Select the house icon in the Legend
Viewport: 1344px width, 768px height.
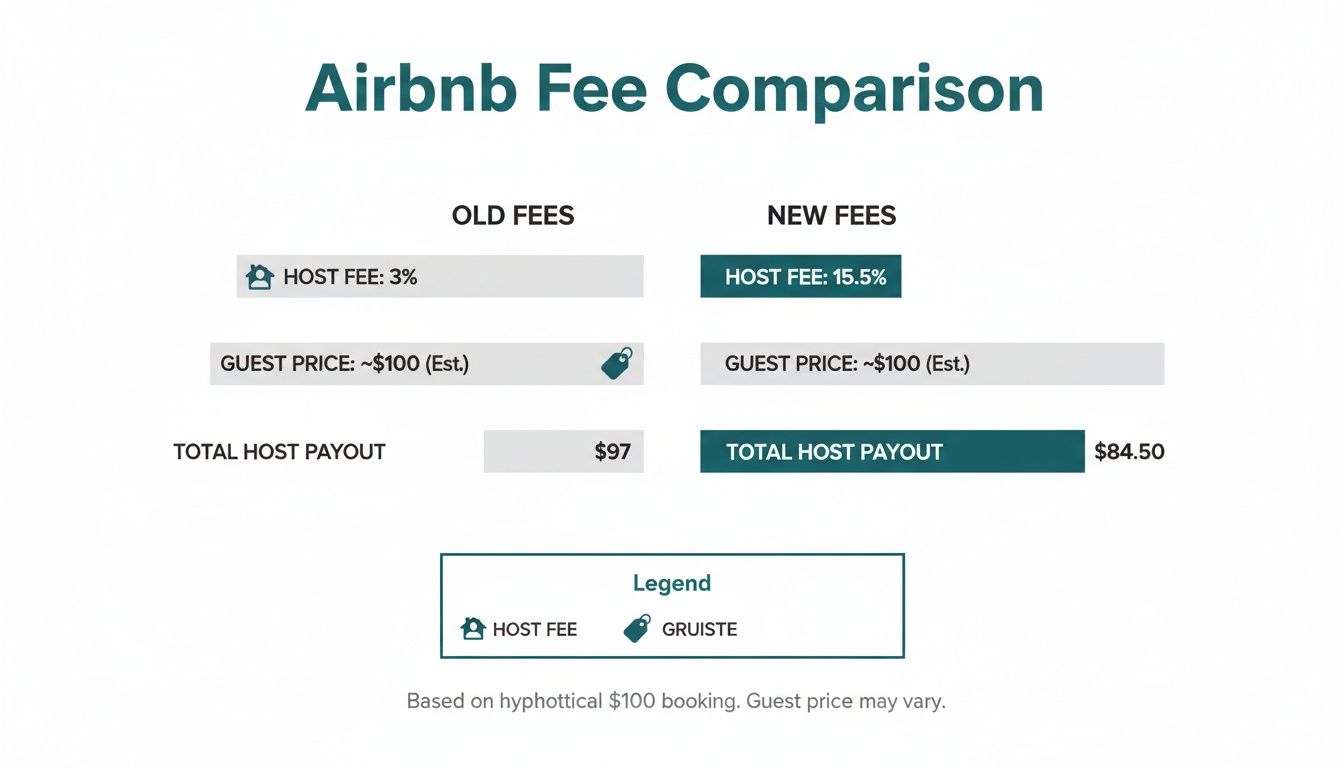point(472,629)
